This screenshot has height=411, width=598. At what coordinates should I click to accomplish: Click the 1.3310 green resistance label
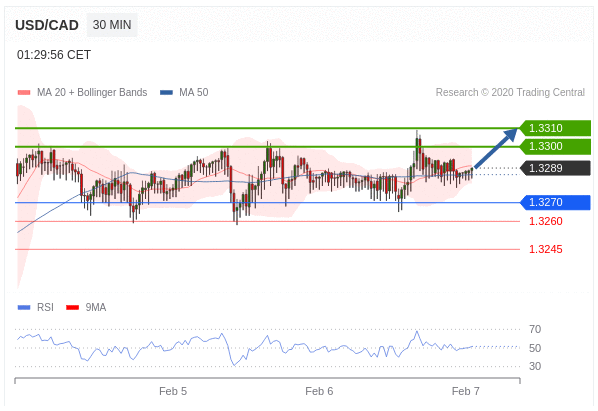pos(555,128)
